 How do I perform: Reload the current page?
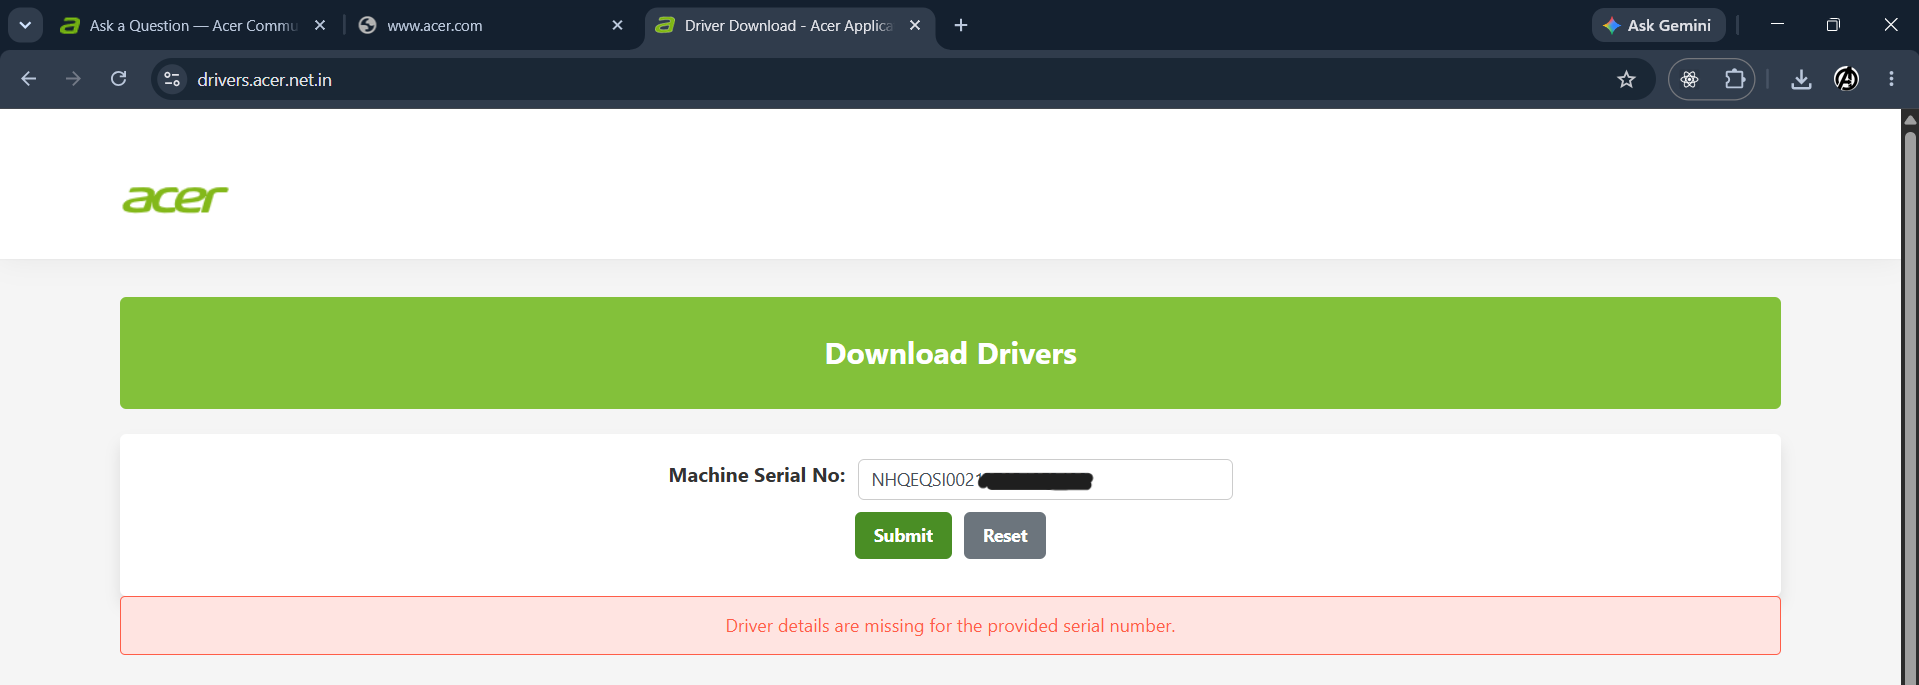click(x=118, y=79)
